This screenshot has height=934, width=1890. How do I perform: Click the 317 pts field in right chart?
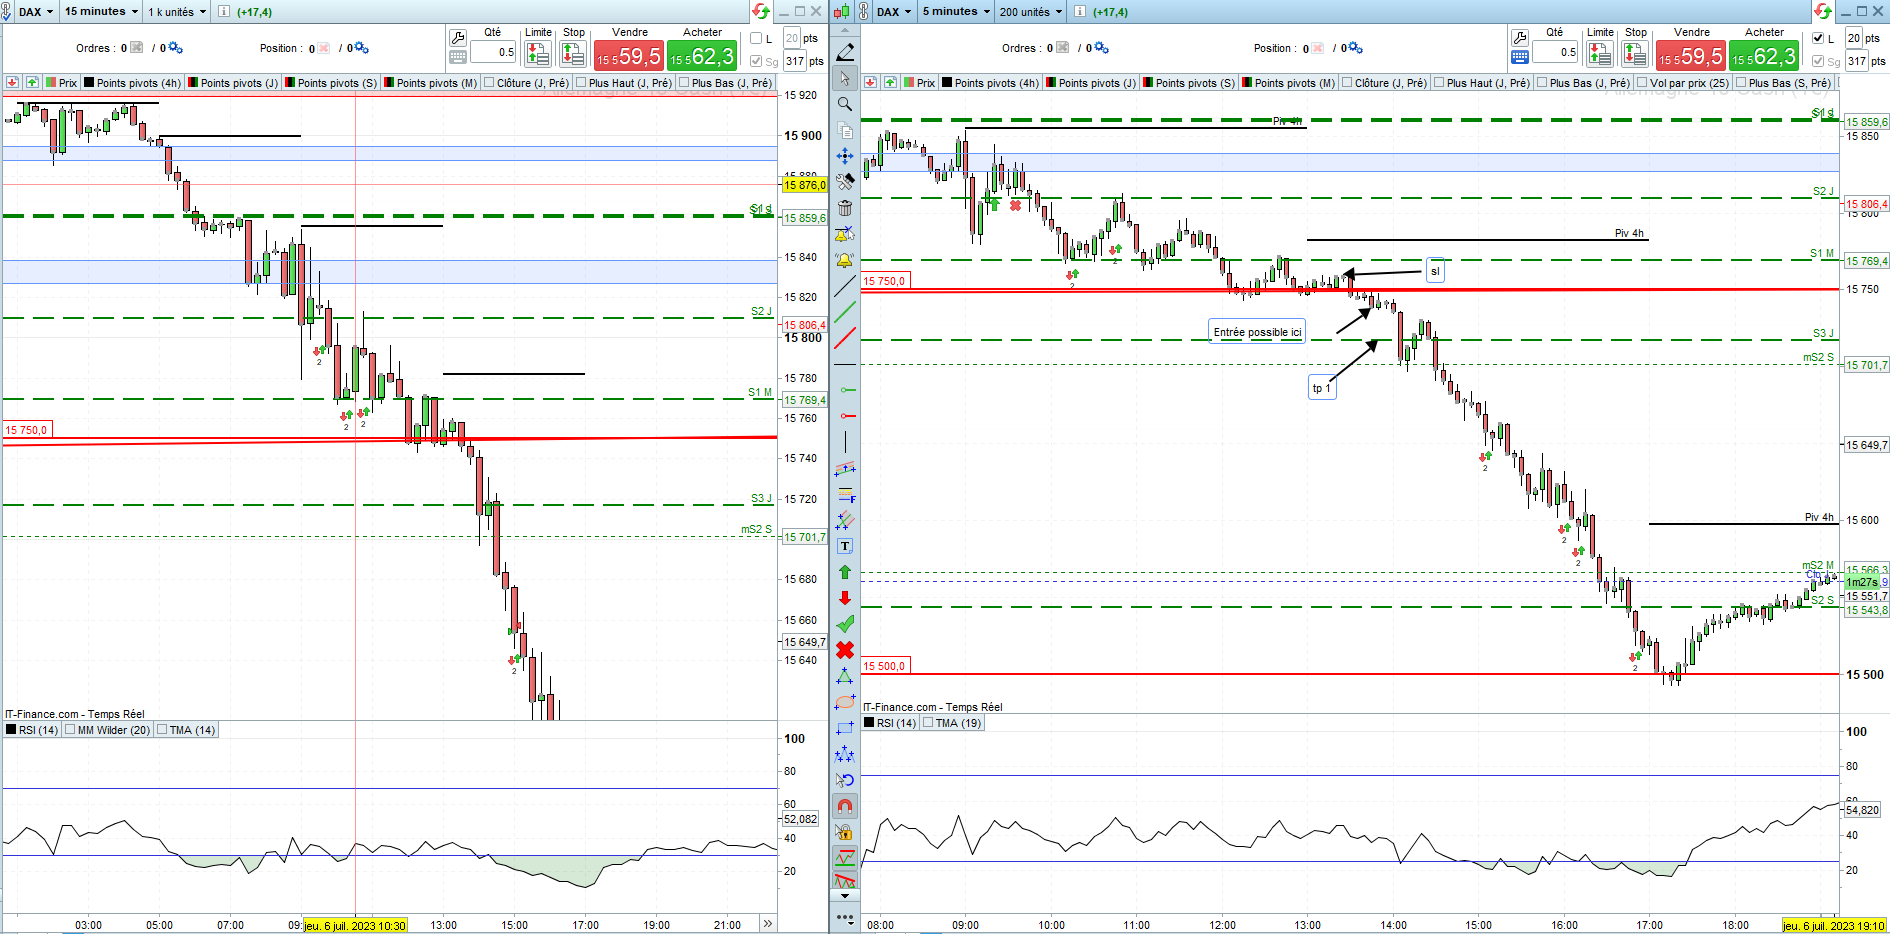coord(1857,61)
